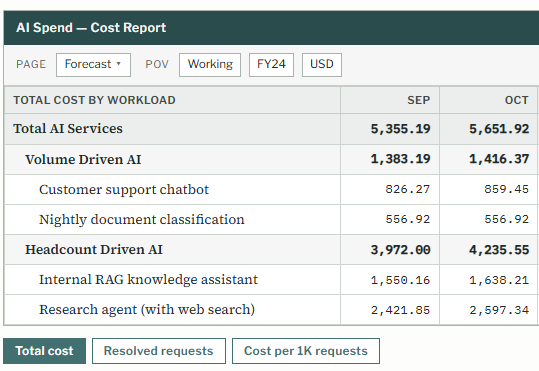The image size is (539, 371).
Task: Click the chatbot OCT value 859.45
Action: pos(488,189)
